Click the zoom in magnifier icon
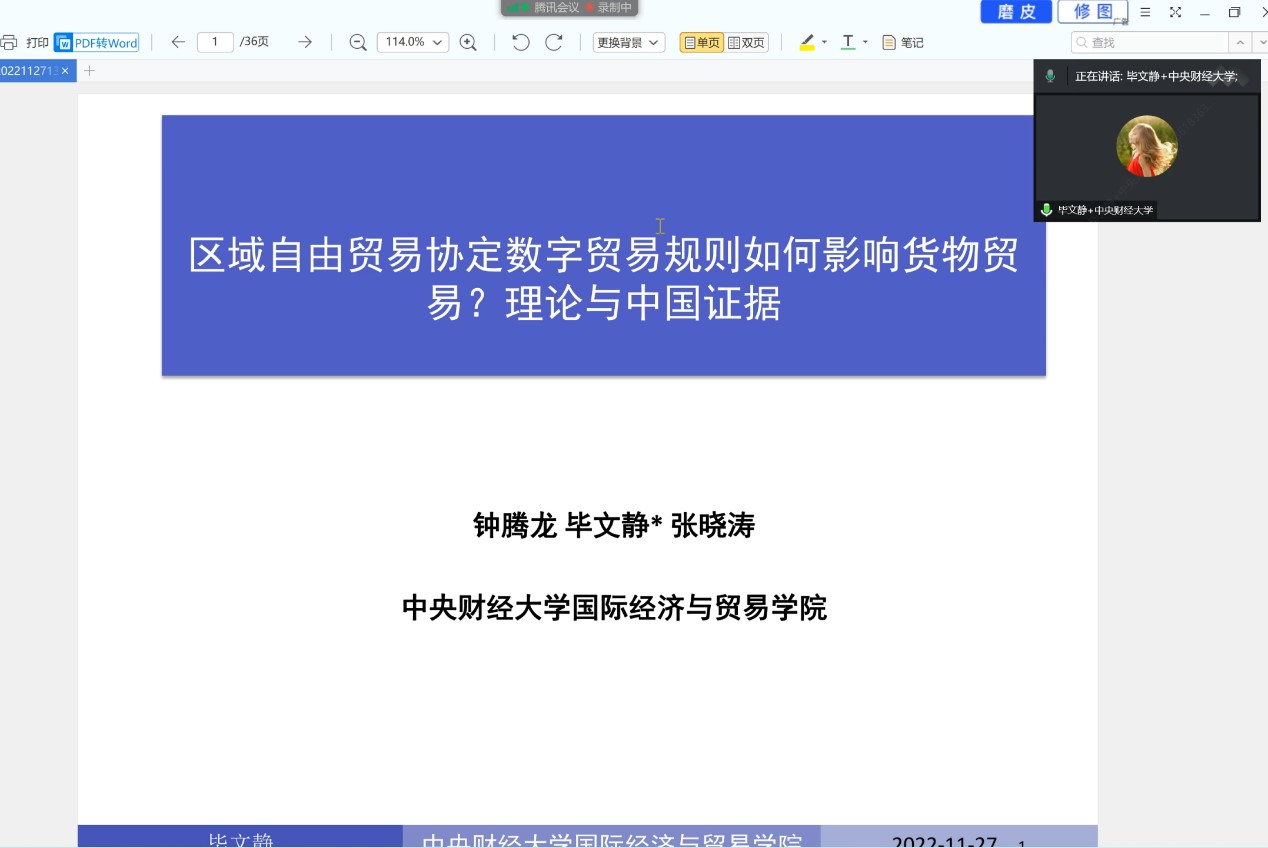Viewport: 1268px width, 848px height. 467,42
